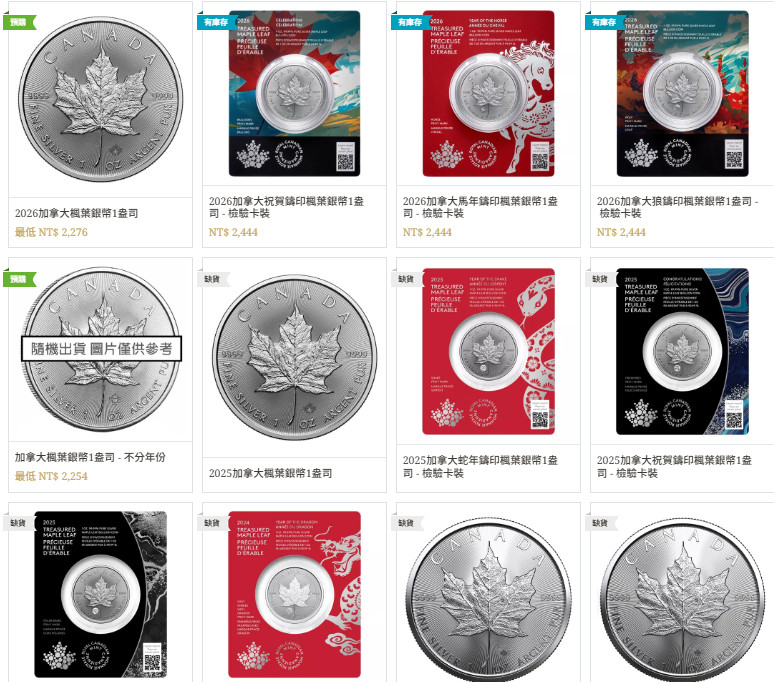
Task: Open the 2025加拿大蛇年鑄印楓葉銀幣 title link
Action: coord(480,467)
